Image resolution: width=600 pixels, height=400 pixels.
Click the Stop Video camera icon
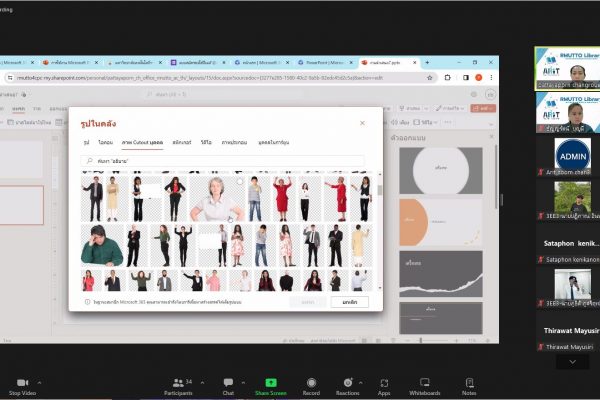click(23, 382)
